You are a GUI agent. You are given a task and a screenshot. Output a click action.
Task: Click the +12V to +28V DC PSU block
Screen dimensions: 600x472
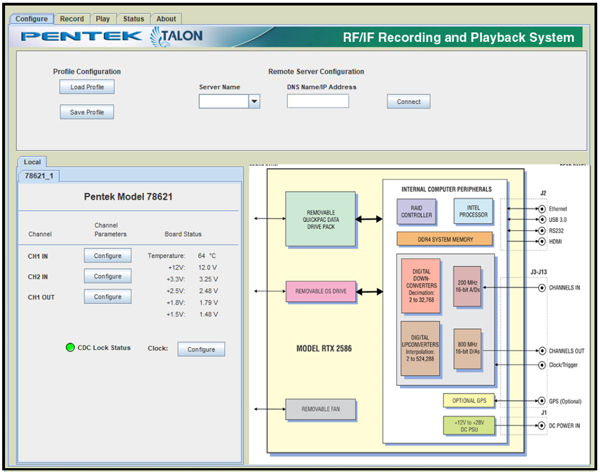coord(469,426)
